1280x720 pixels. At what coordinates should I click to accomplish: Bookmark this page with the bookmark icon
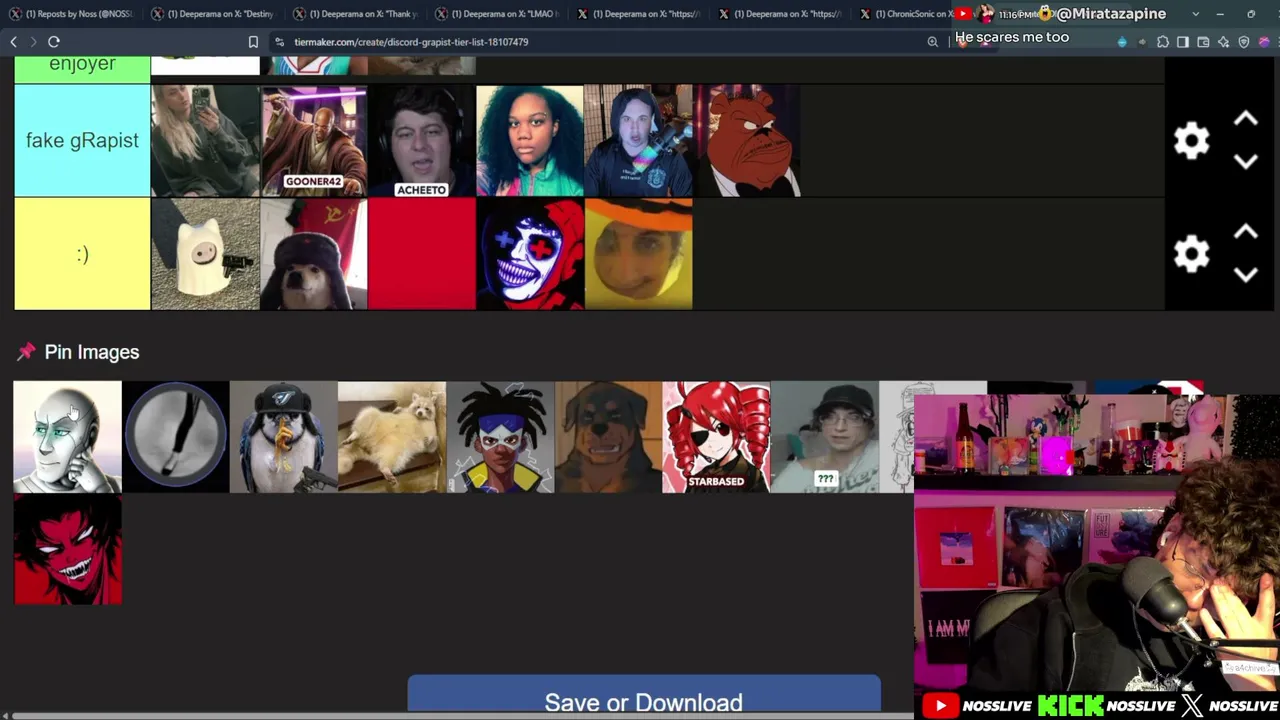click(x=253, y=42)
